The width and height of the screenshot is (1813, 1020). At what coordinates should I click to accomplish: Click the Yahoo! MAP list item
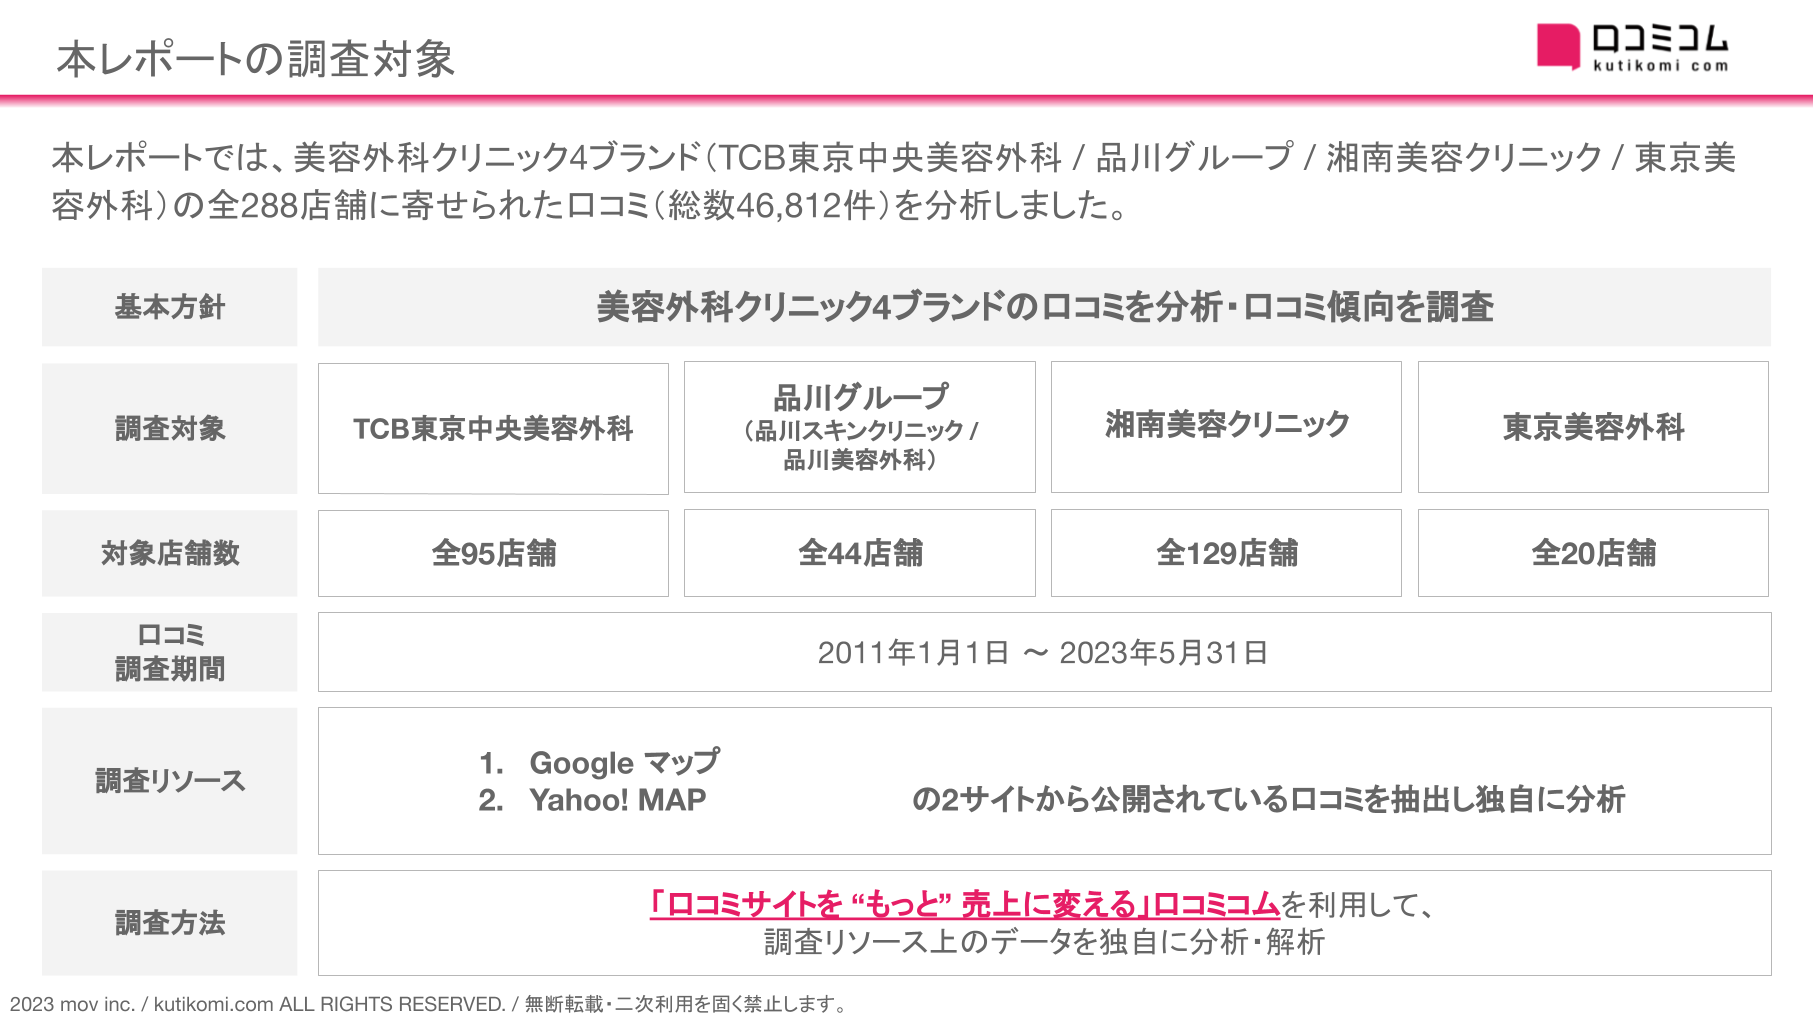(x=592, y=800)
